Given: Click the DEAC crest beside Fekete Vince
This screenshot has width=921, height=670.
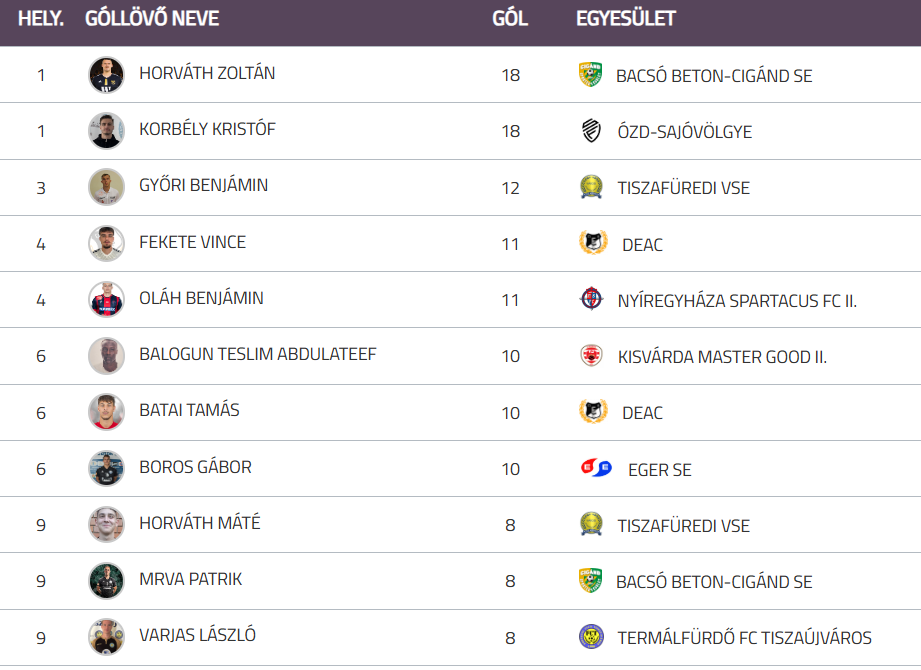Looking at the screenshot, I should click(x=593, y=243).
